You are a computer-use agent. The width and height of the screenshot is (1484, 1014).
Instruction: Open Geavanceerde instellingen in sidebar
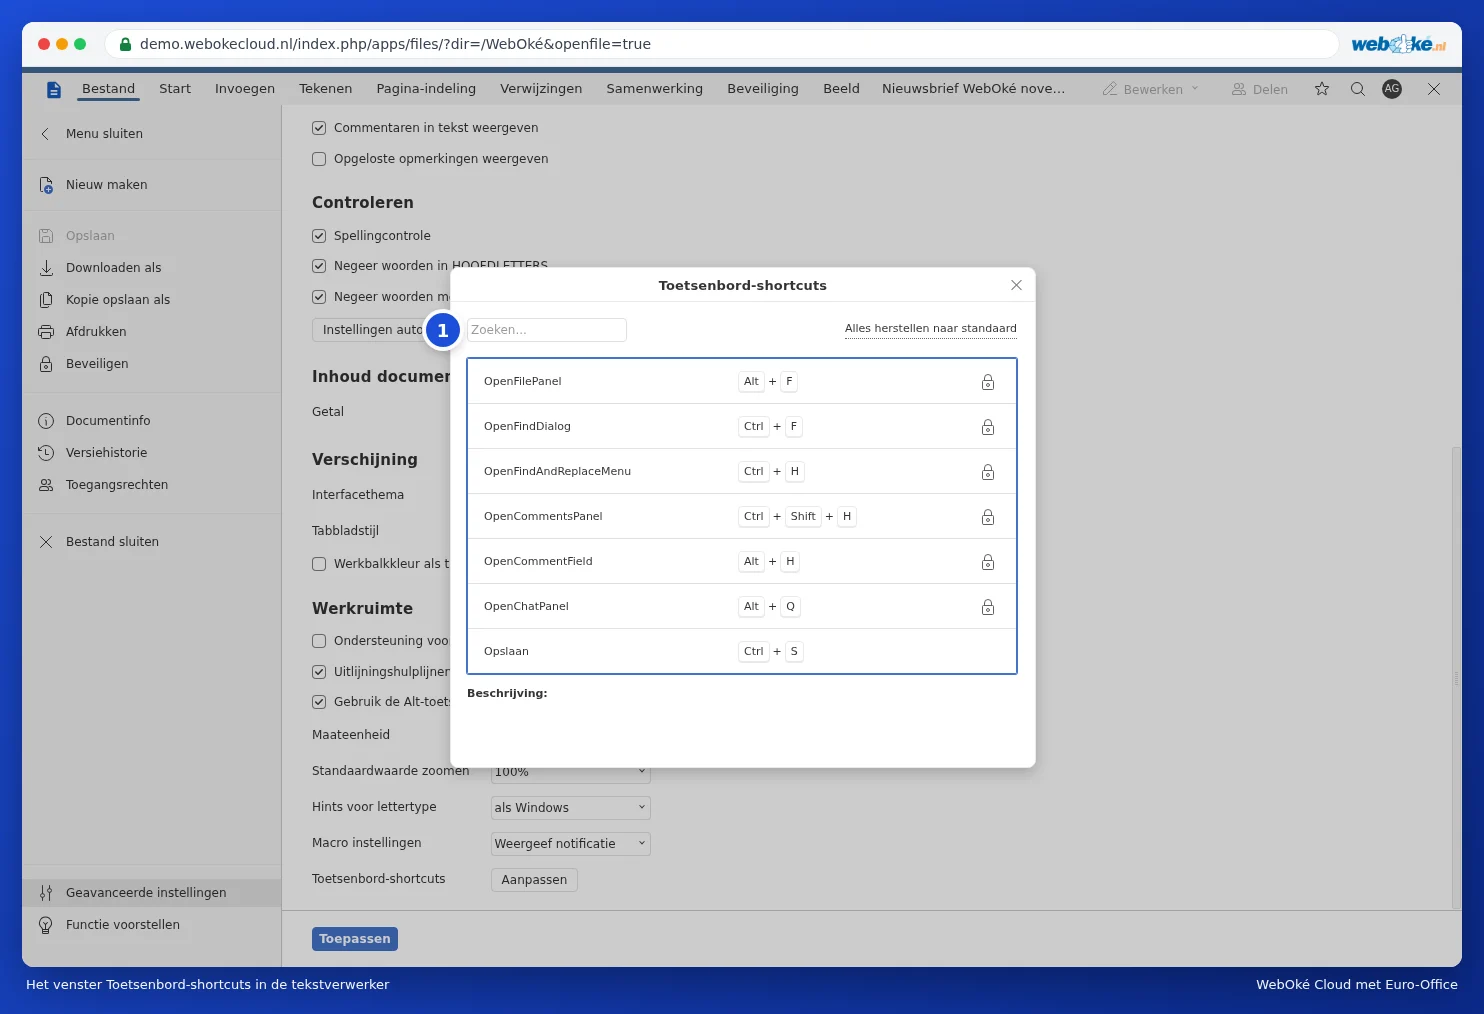[152, 893]
